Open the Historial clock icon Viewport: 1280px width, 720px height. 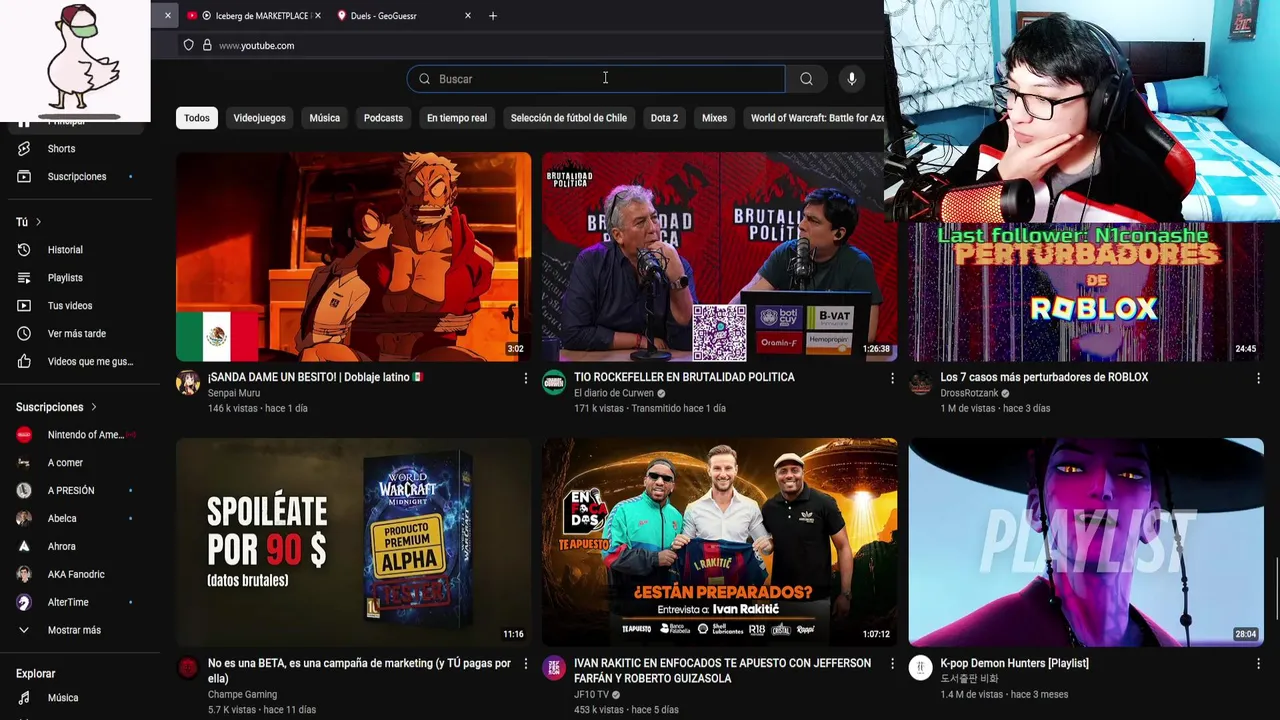pos(25,250)
